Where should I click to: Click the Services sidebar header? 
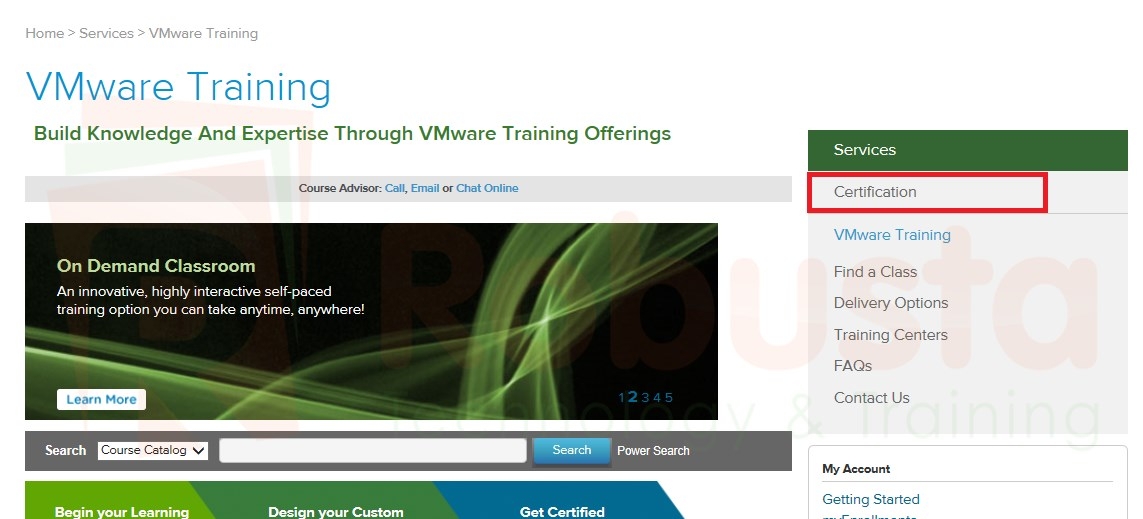point(967,150)
